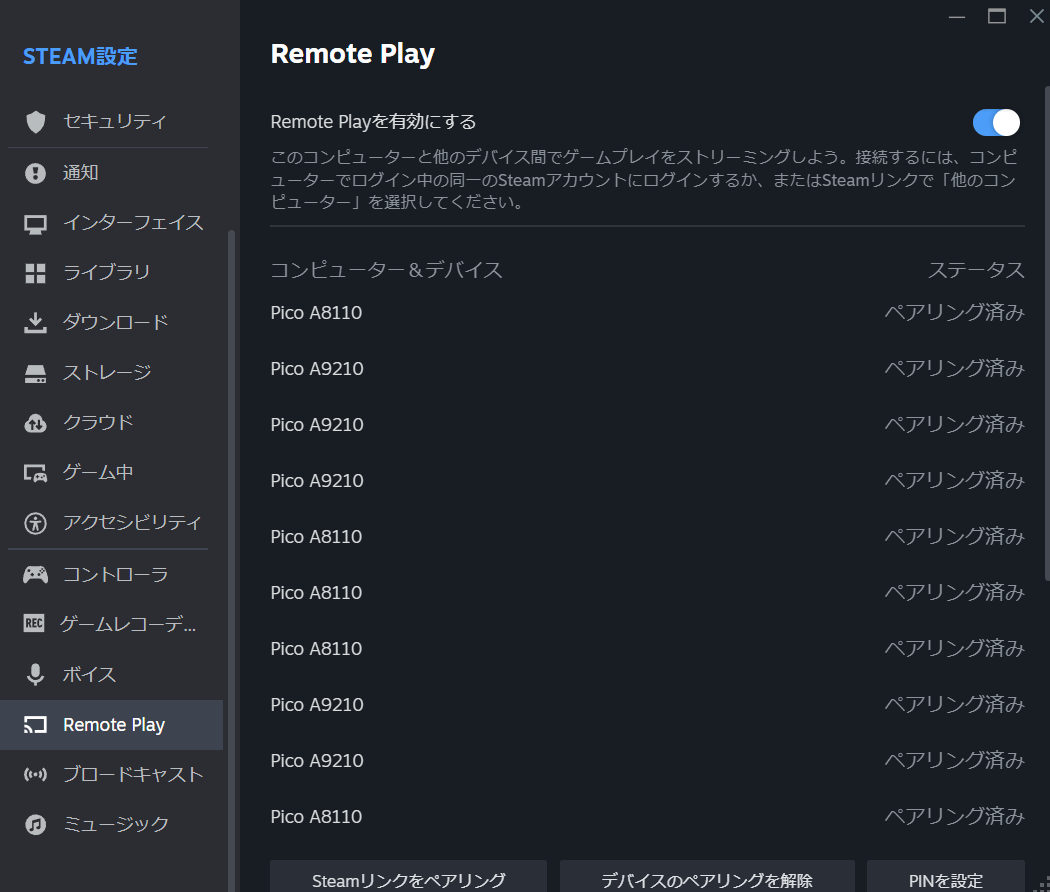Click the PINを設定 button

pos(945,879)
